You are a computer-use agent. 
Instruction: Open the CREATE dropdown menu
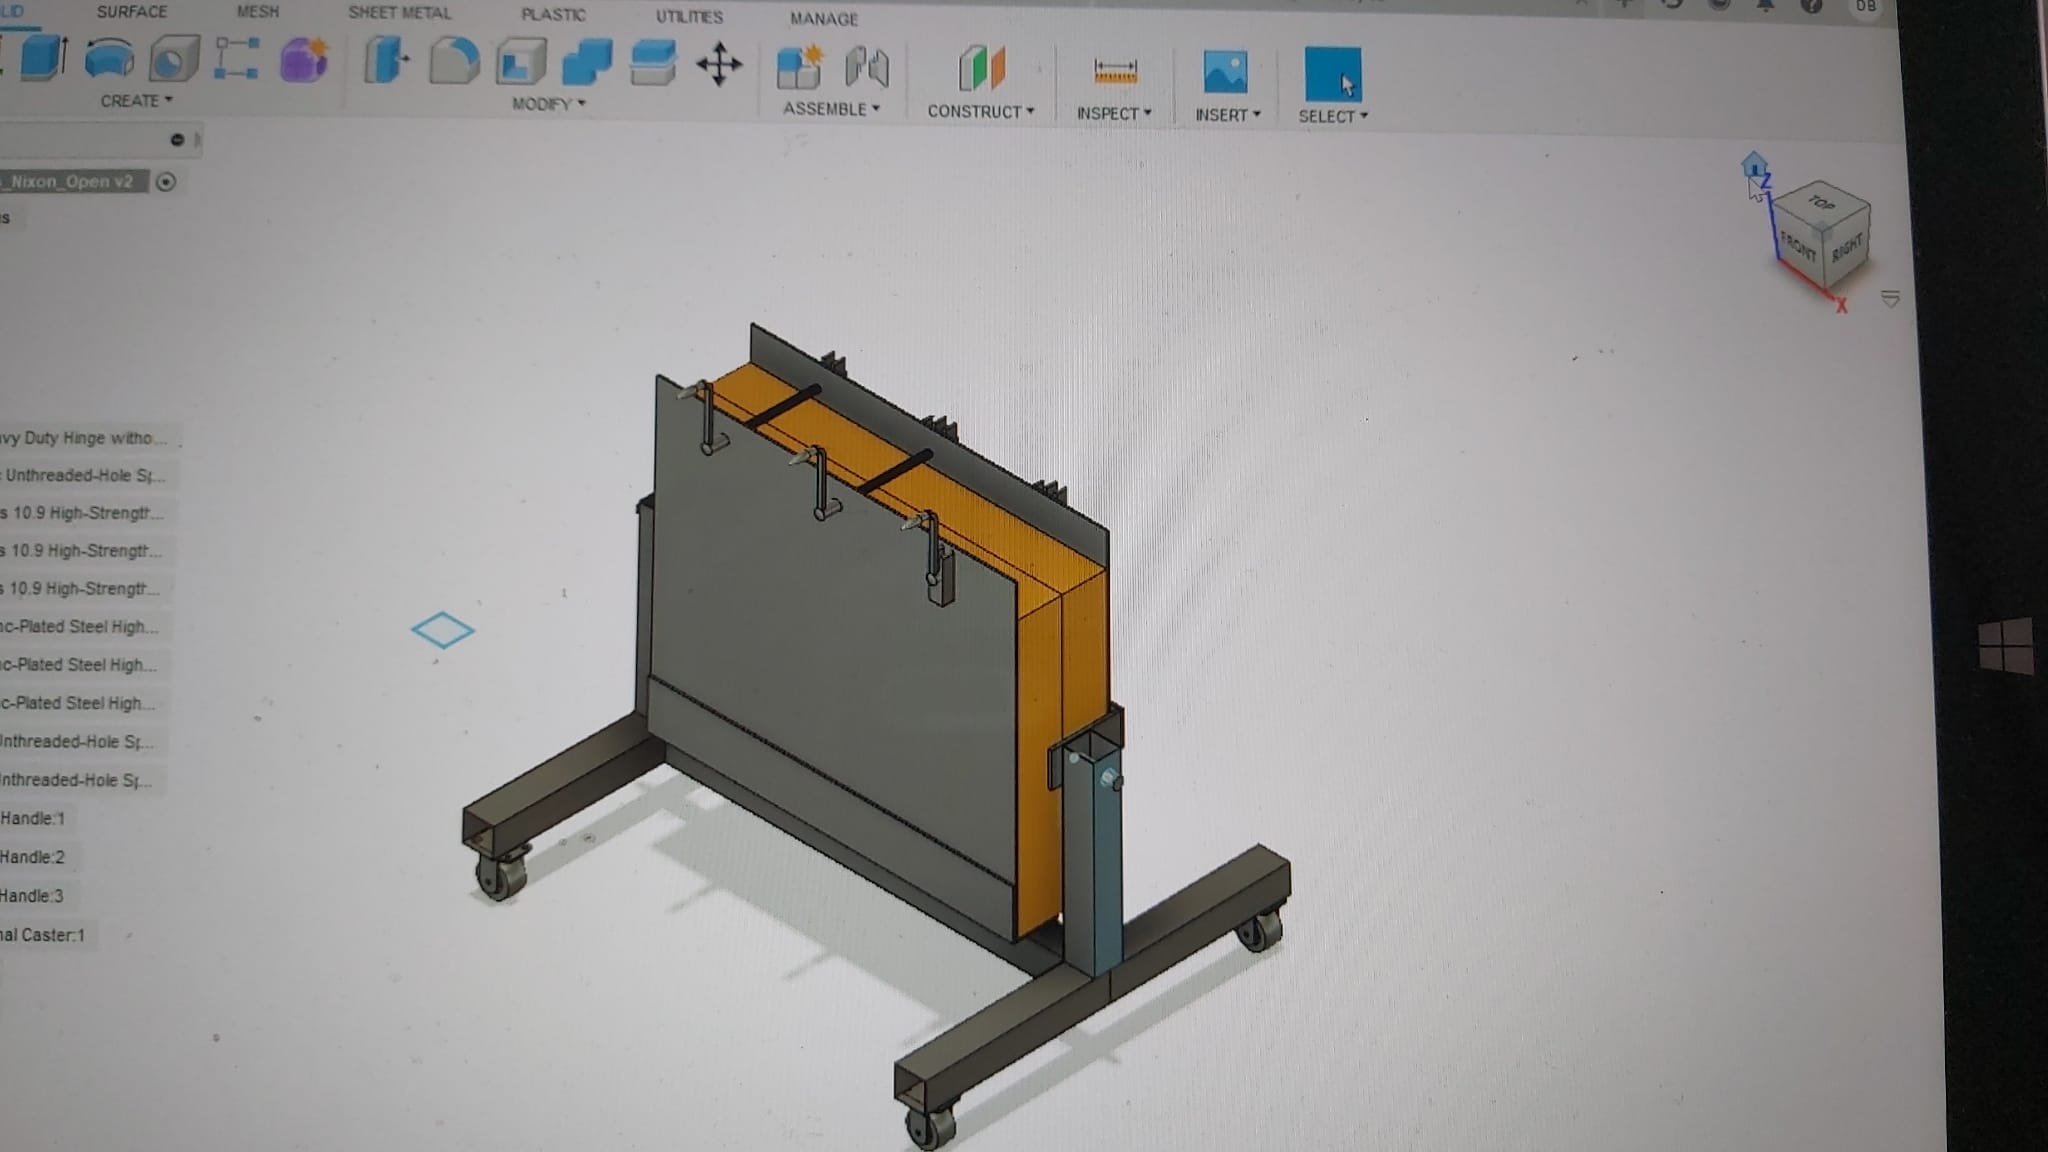(x=136, y=101)
